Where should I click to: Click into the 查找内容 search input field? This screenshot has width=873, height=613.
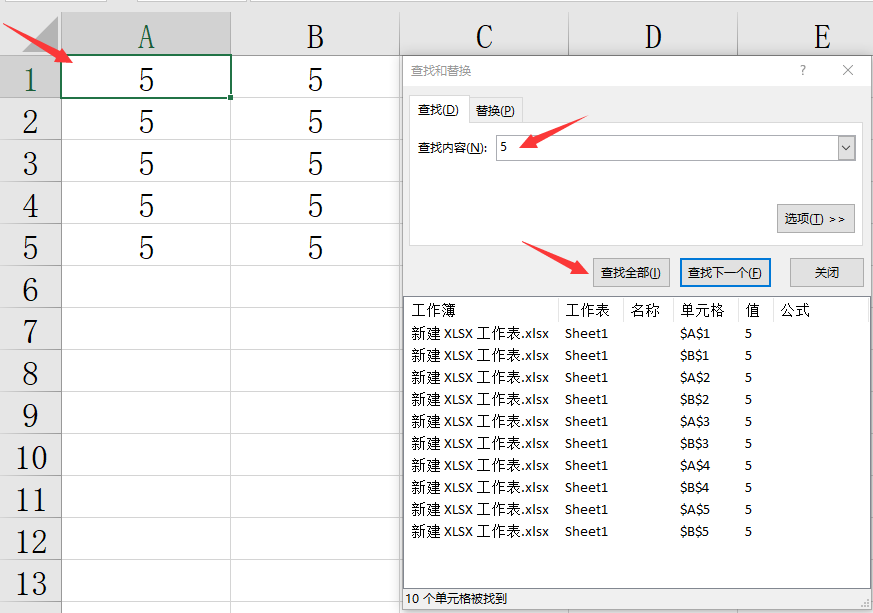[x=666, y=148]
